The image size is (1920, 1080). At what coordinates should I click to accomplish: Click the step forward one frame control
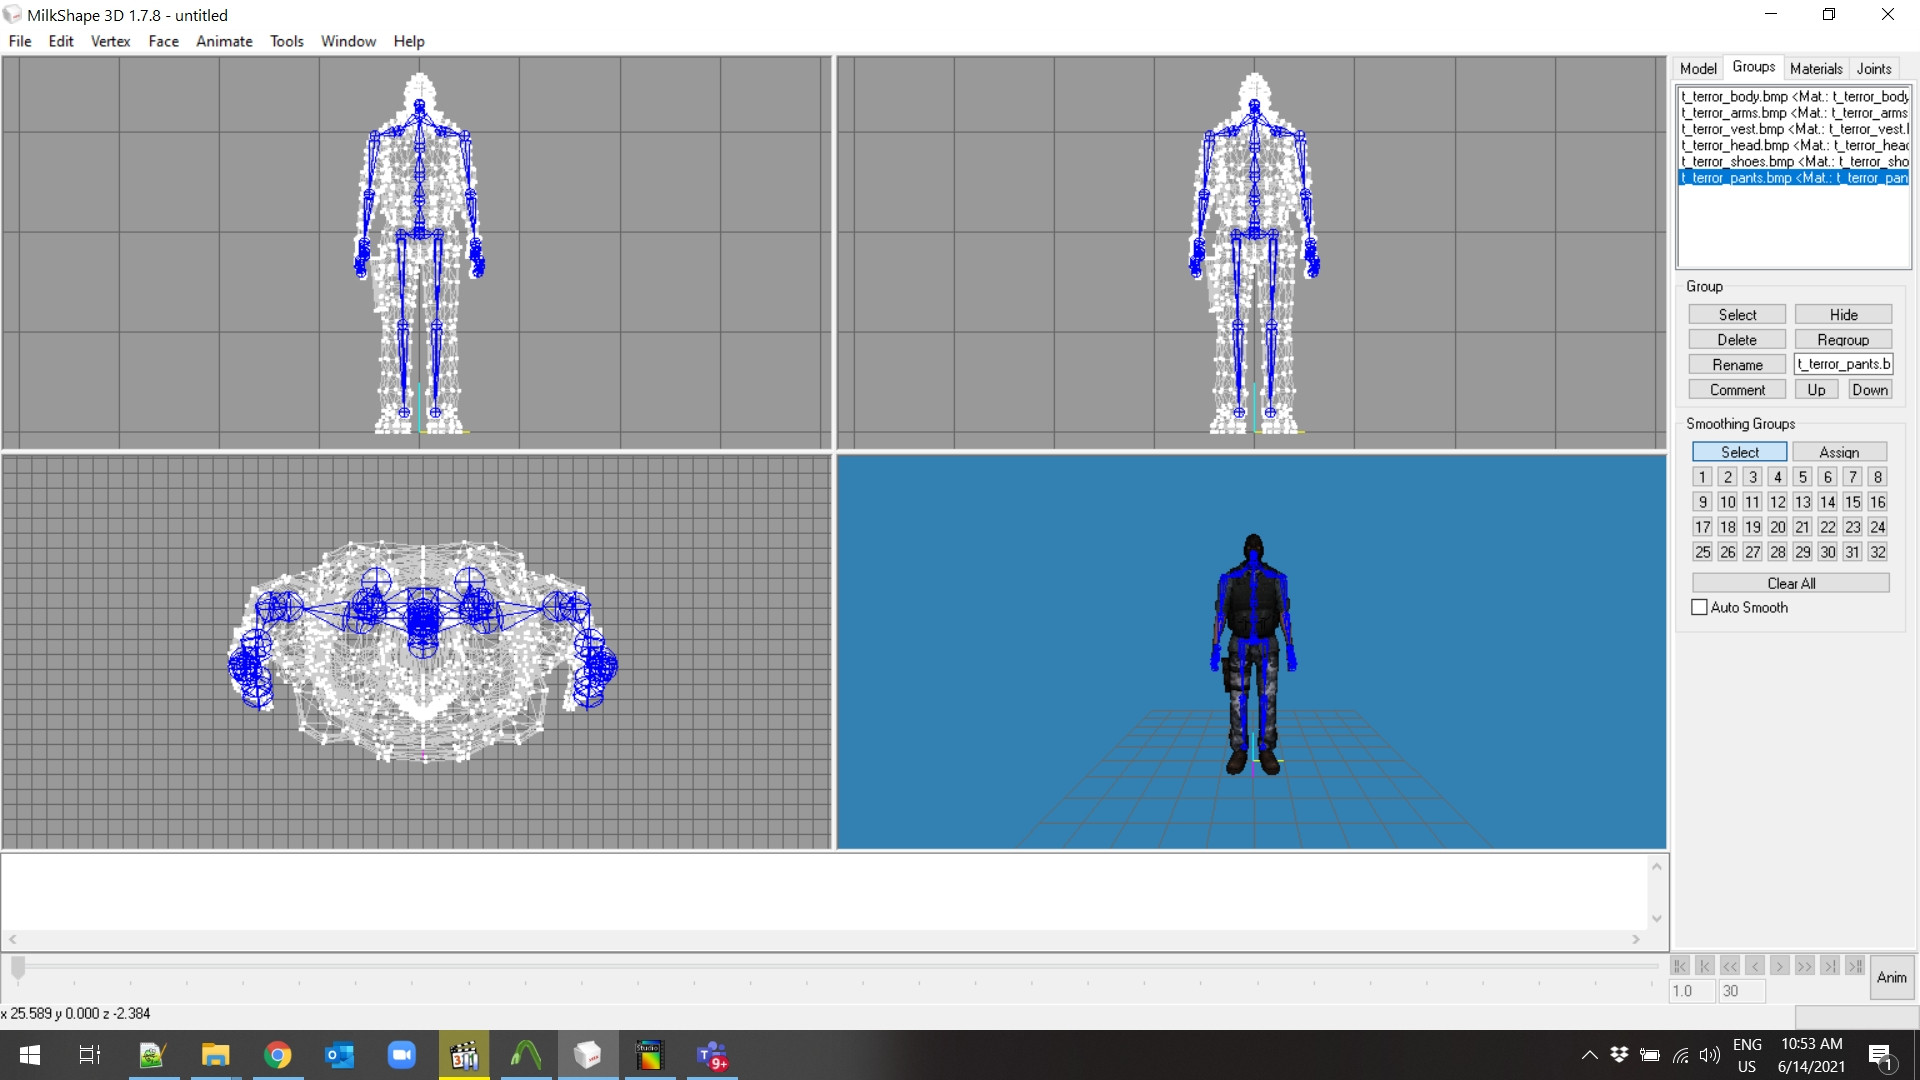1779,966
